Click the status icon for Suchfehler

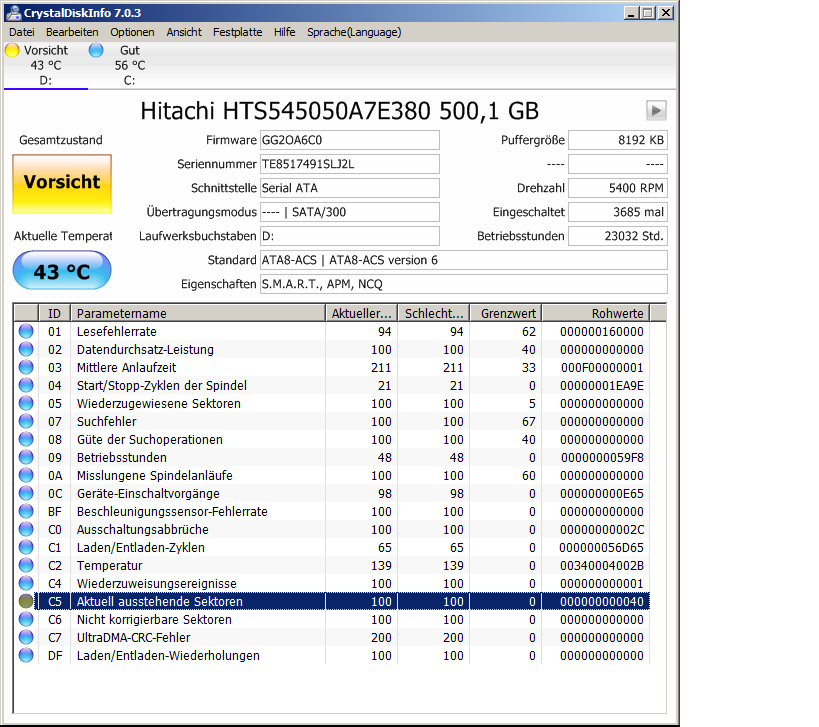pyautogui.click(x=26, y=421)
